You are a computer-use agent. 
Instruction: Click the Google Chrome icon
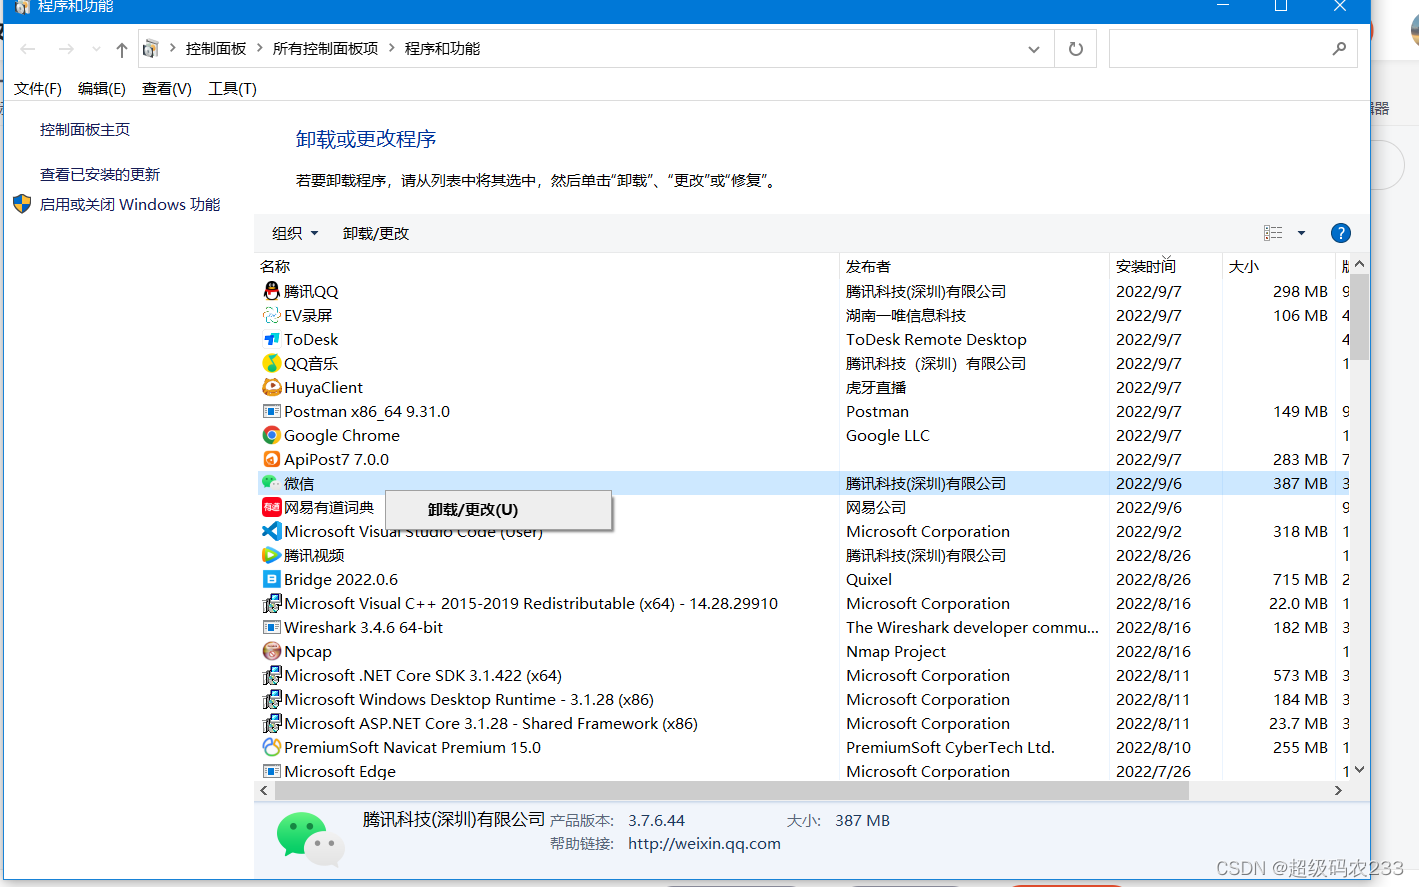pos(271,435)
